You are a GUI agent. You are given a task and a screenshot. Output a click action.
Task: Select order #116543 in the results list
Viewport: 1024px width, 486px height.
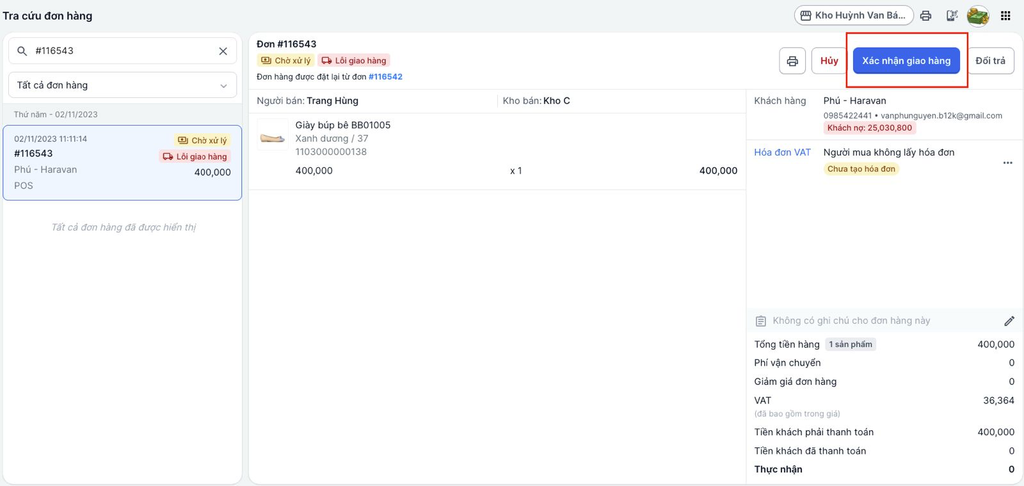coord(122,162)
